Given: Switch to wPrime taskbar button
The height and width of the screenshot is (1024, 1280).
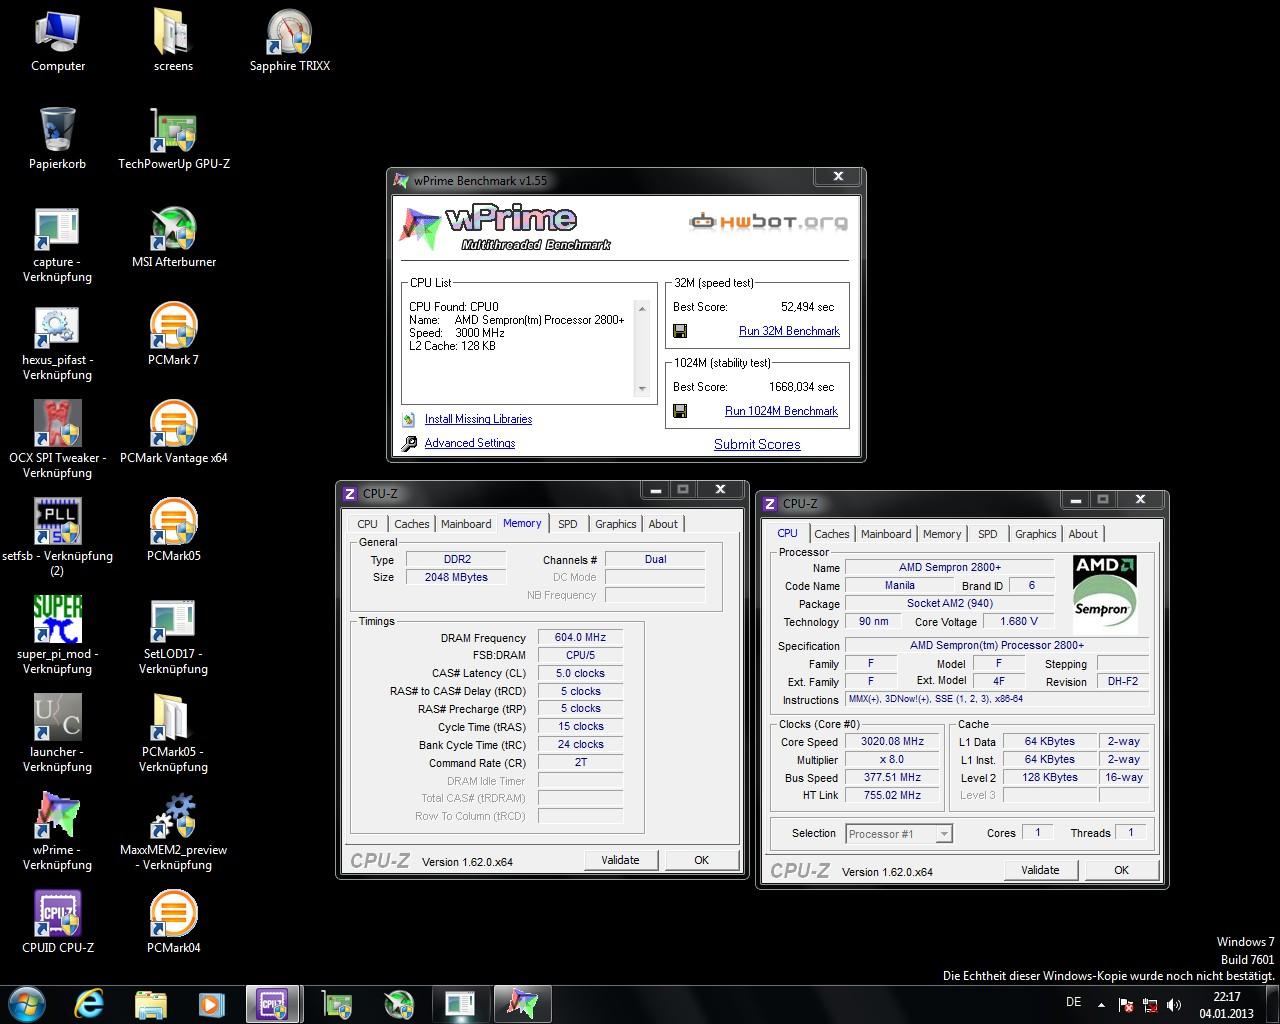Looking at the screenshot, I should pyautogui.click(x=522, y=1003).
